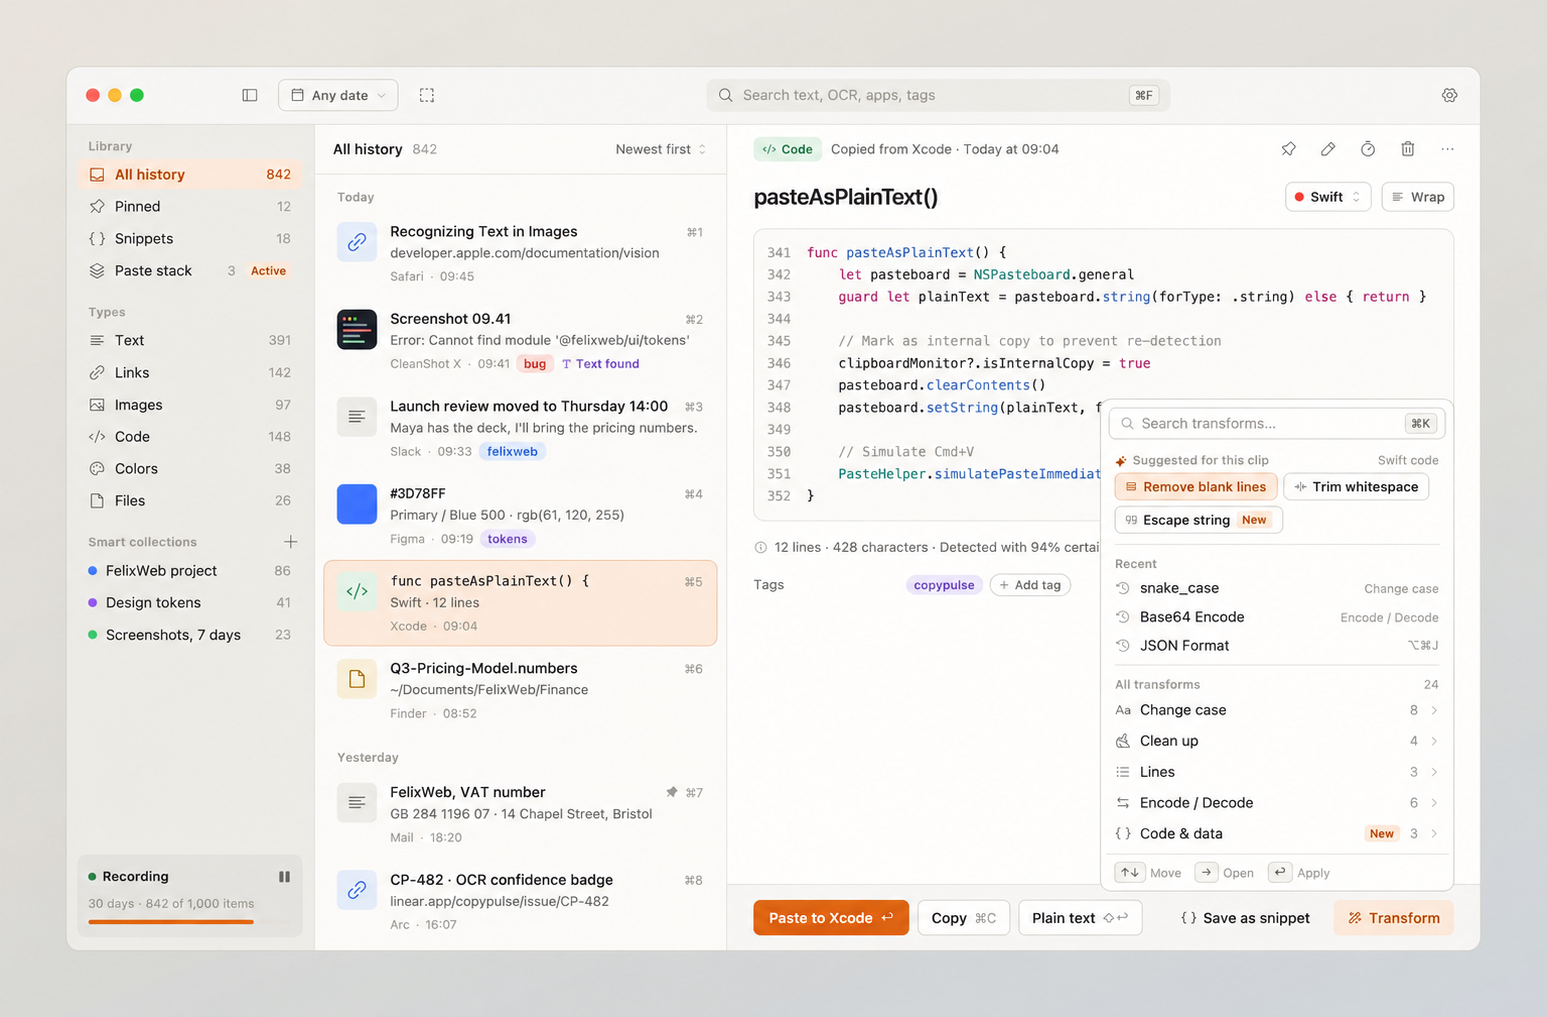Open the Screenshot 09.41 thumbnail
1547x1017 pixels.
point(357,329)
